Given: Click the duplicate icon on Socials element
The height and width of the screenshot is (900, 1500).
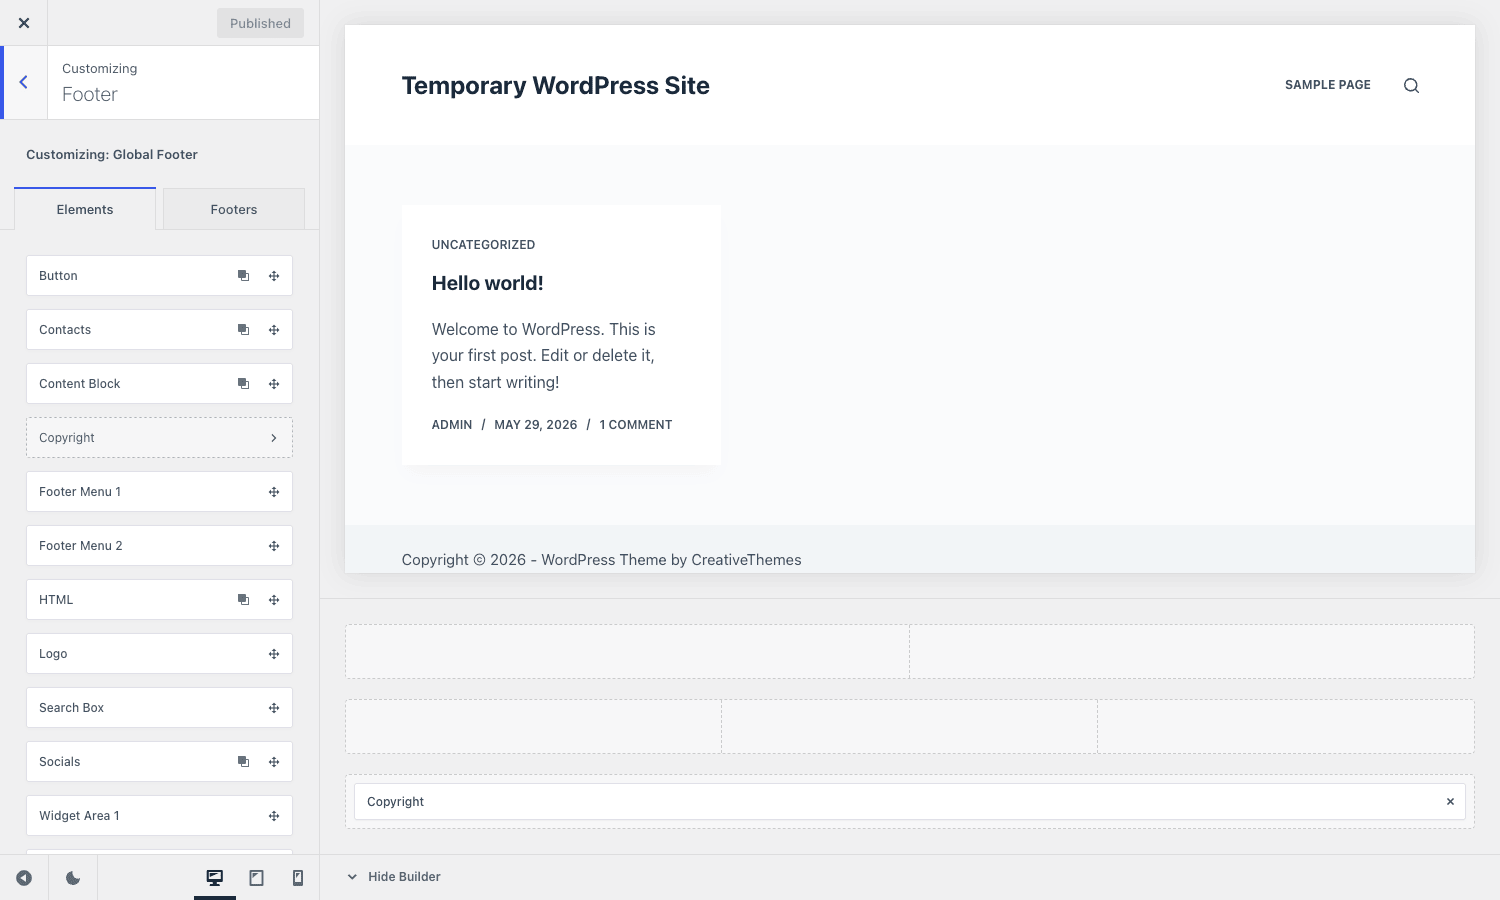Looking at the screenshot, I should (243, 762).
